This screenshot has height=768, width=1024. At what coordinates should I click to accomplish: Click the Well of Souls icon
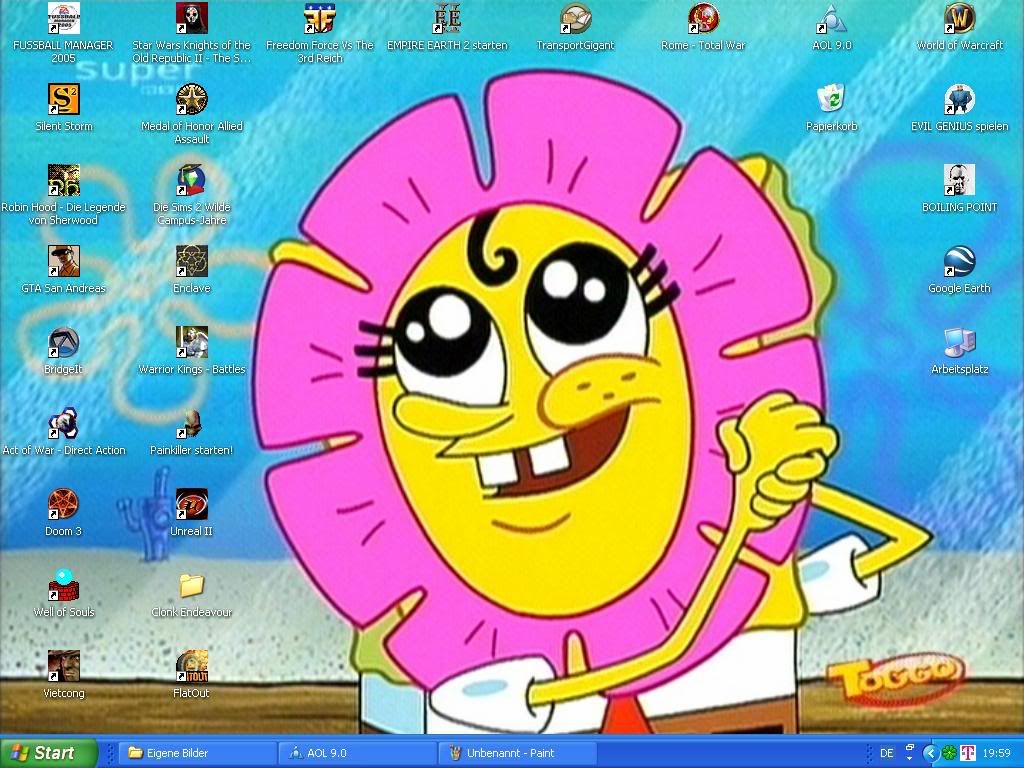click(63, 585)
